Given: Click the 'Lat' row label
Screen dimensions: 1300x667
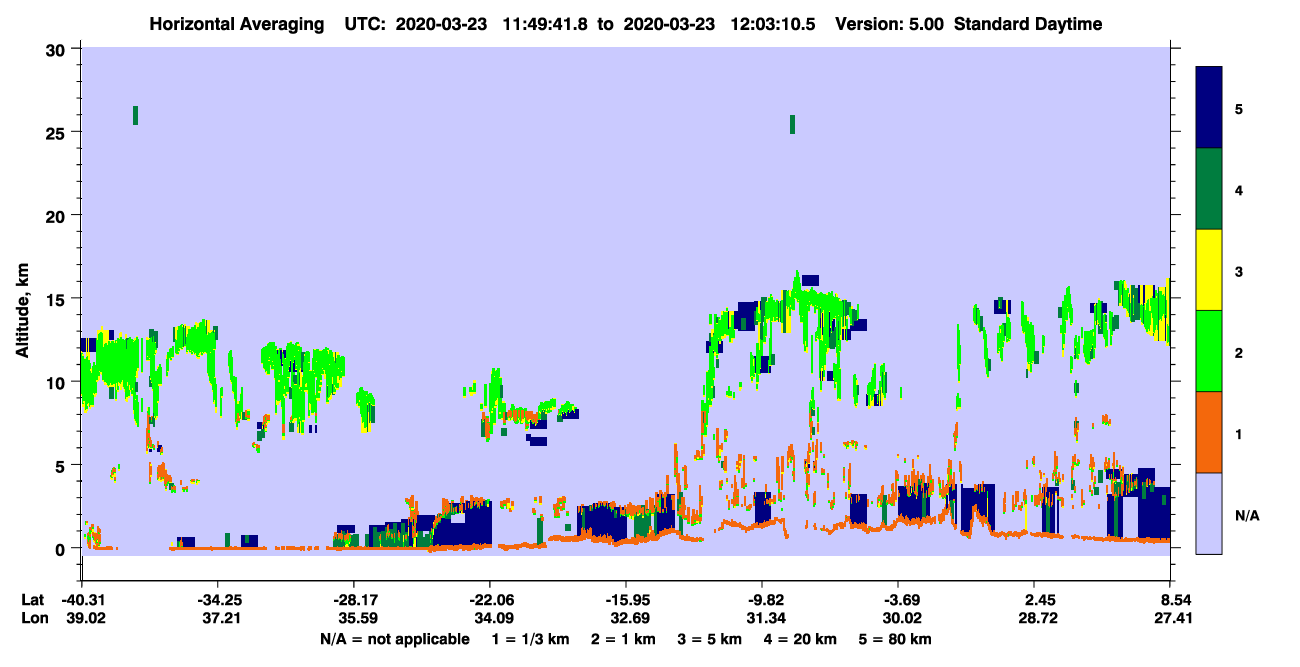Looking at the screenshot, I should click(32, 600).
